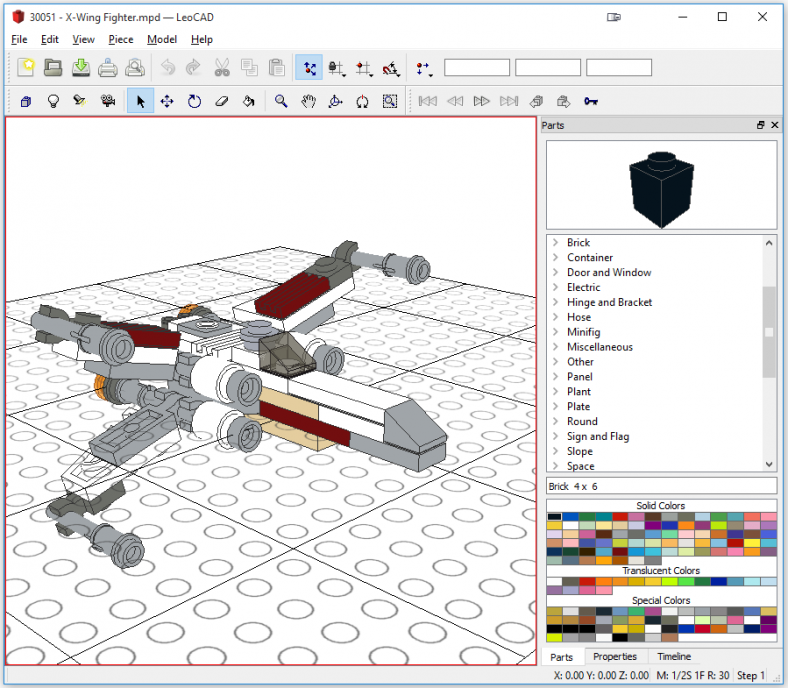The image size is (788, 688).
Task: Expand the Hinge and Bracket category
Action: 555,302
